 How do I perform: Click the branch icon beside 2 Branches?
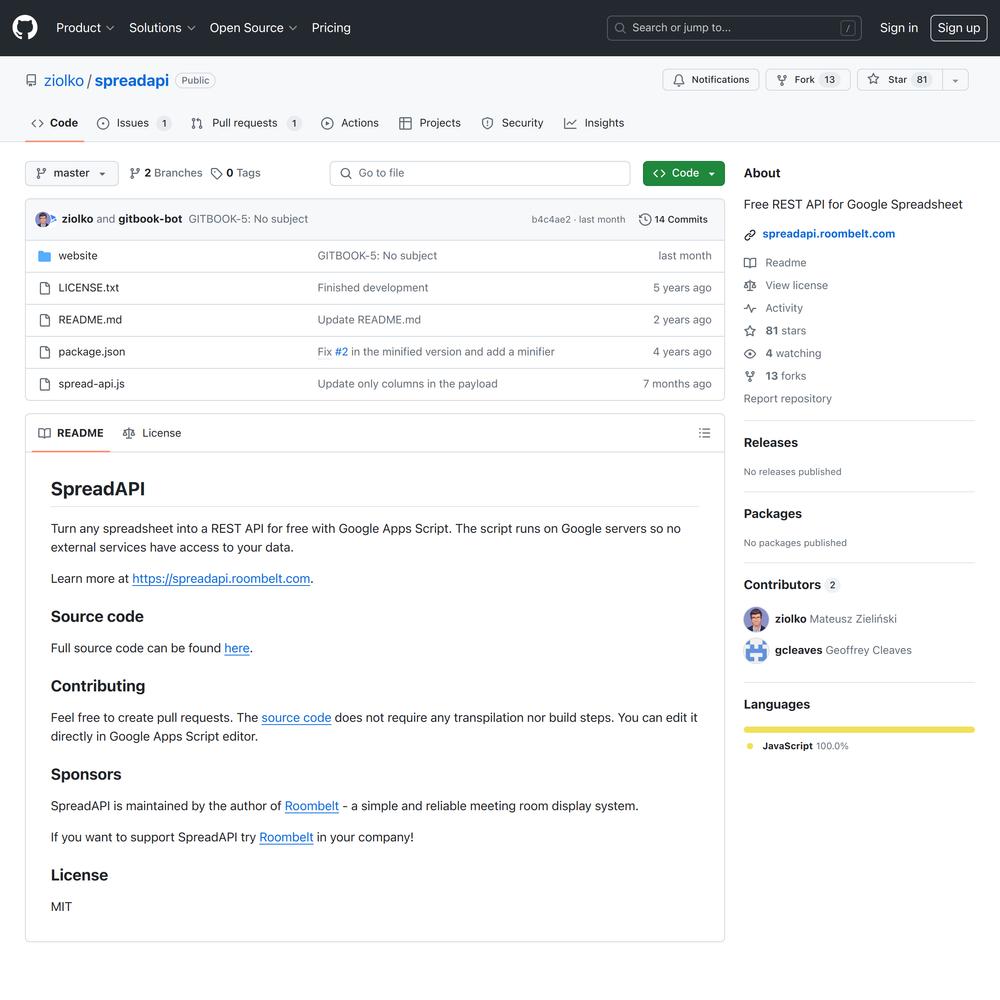(135, 173)
